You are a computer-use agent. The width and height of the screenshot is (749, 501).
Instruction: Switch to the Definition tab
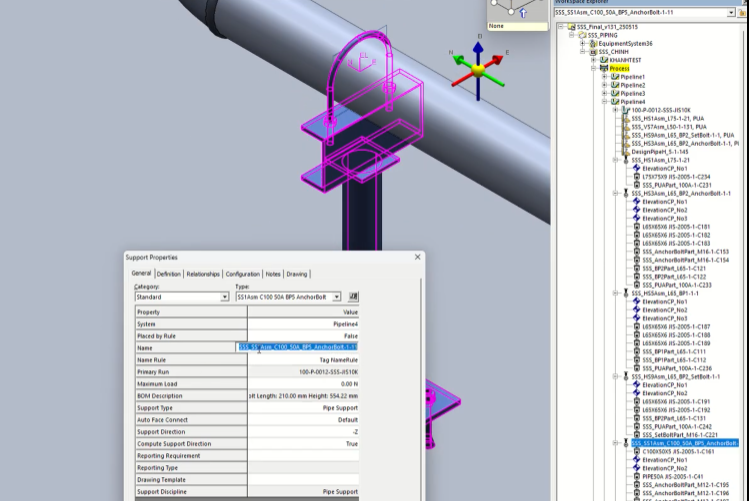click(168, 274)
